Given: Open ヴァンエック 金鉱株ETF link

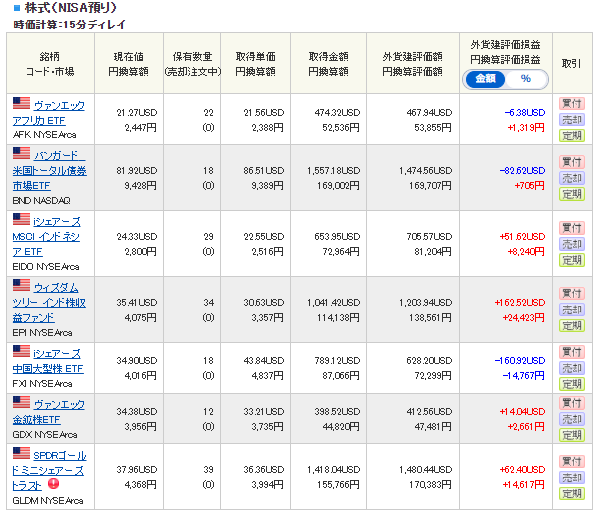Looking at the screenshot, I should click(x=49, y=412).
